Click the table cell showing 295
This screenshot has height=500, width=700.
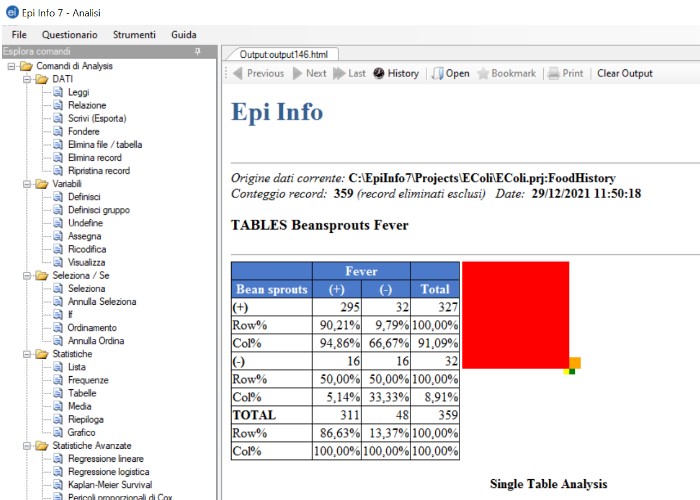(337, 307)
